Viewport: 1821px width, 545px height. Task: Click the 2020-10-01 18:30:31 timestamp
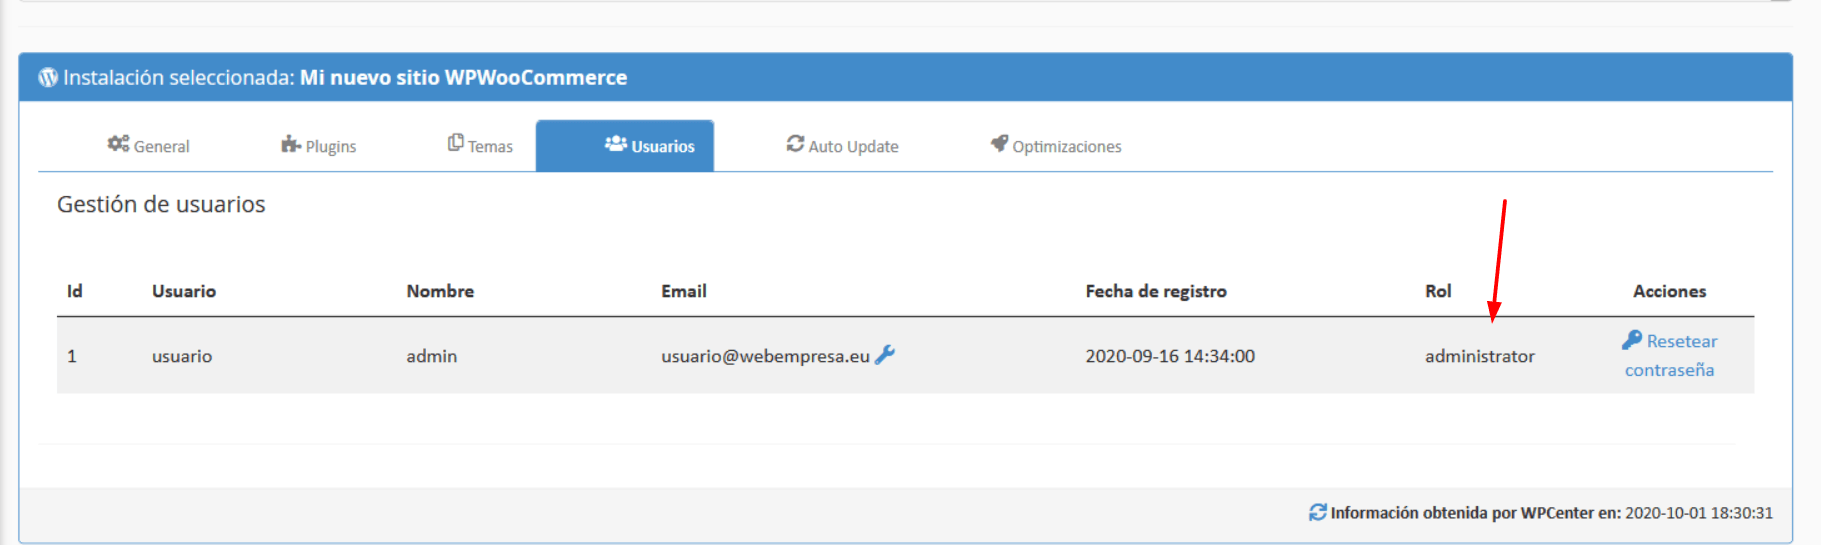click(x=1699, y=513)
